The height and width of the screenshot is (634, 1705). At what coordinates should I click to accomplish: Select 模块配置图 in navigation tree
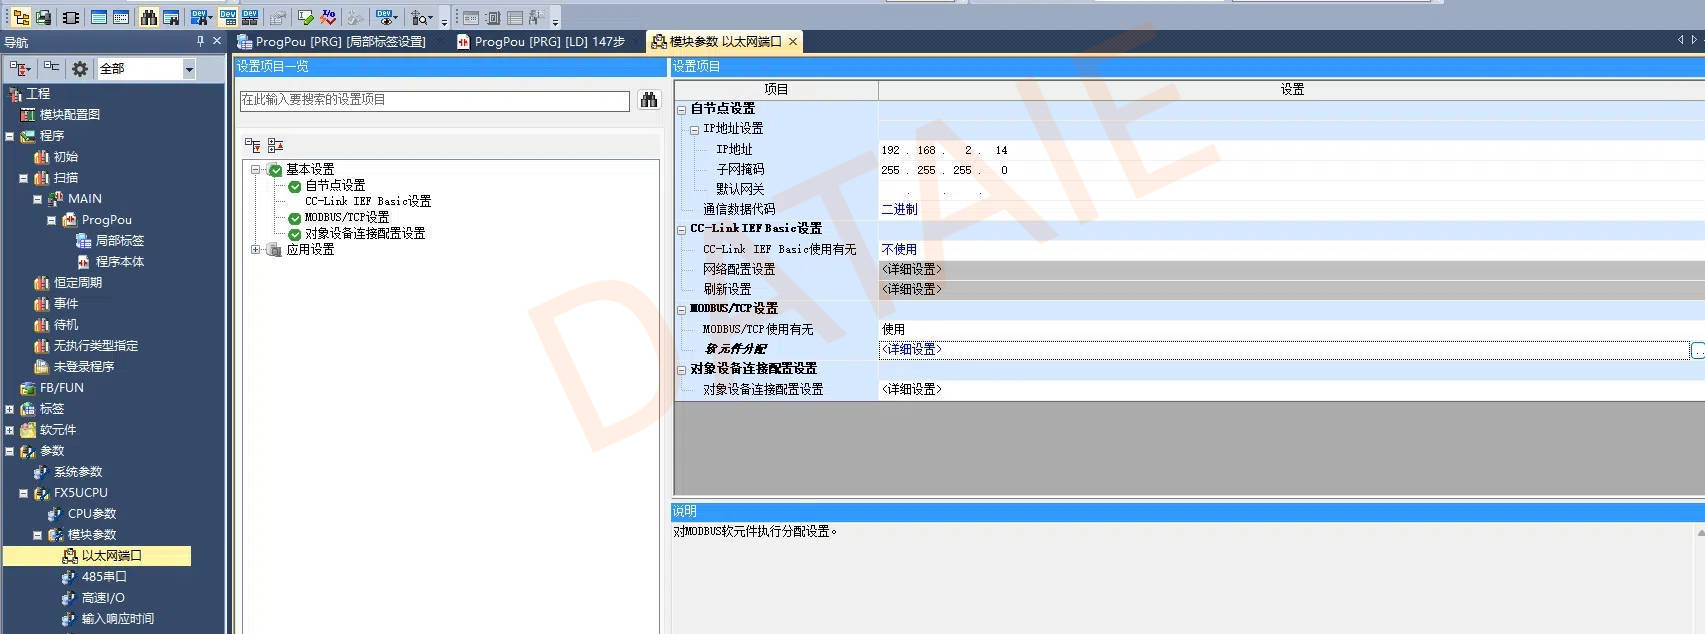[x=69, y=114]
